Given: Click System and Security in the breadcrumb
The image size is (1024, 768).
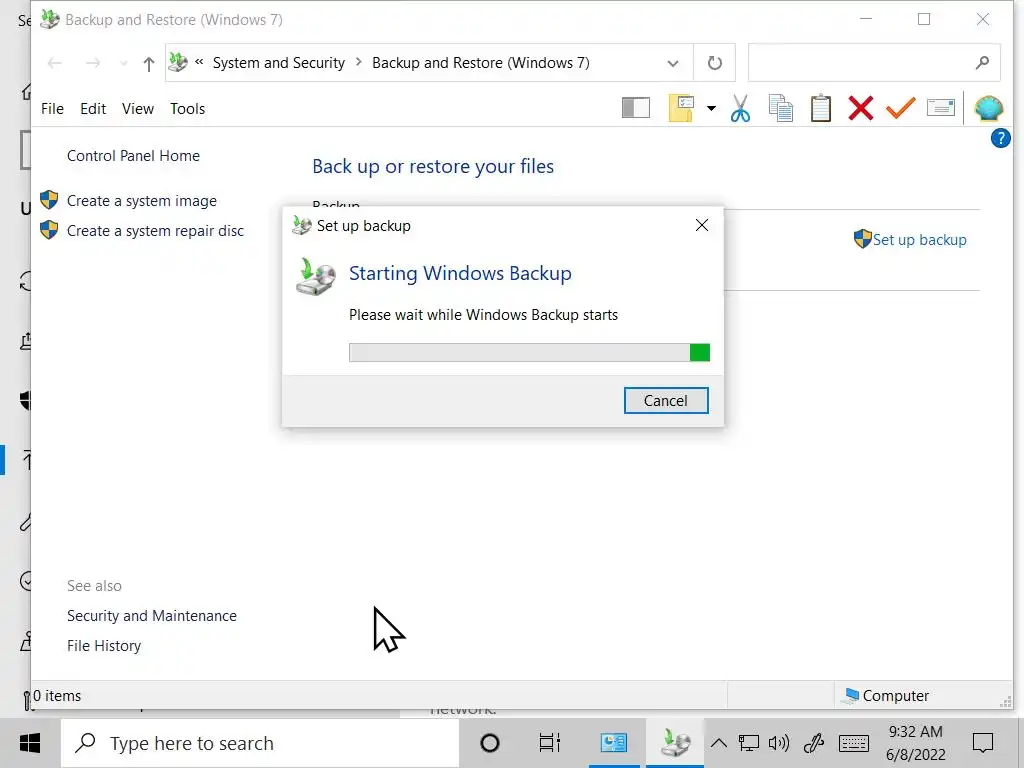Looking at the screenshot, I should click(x=279, y=63).
